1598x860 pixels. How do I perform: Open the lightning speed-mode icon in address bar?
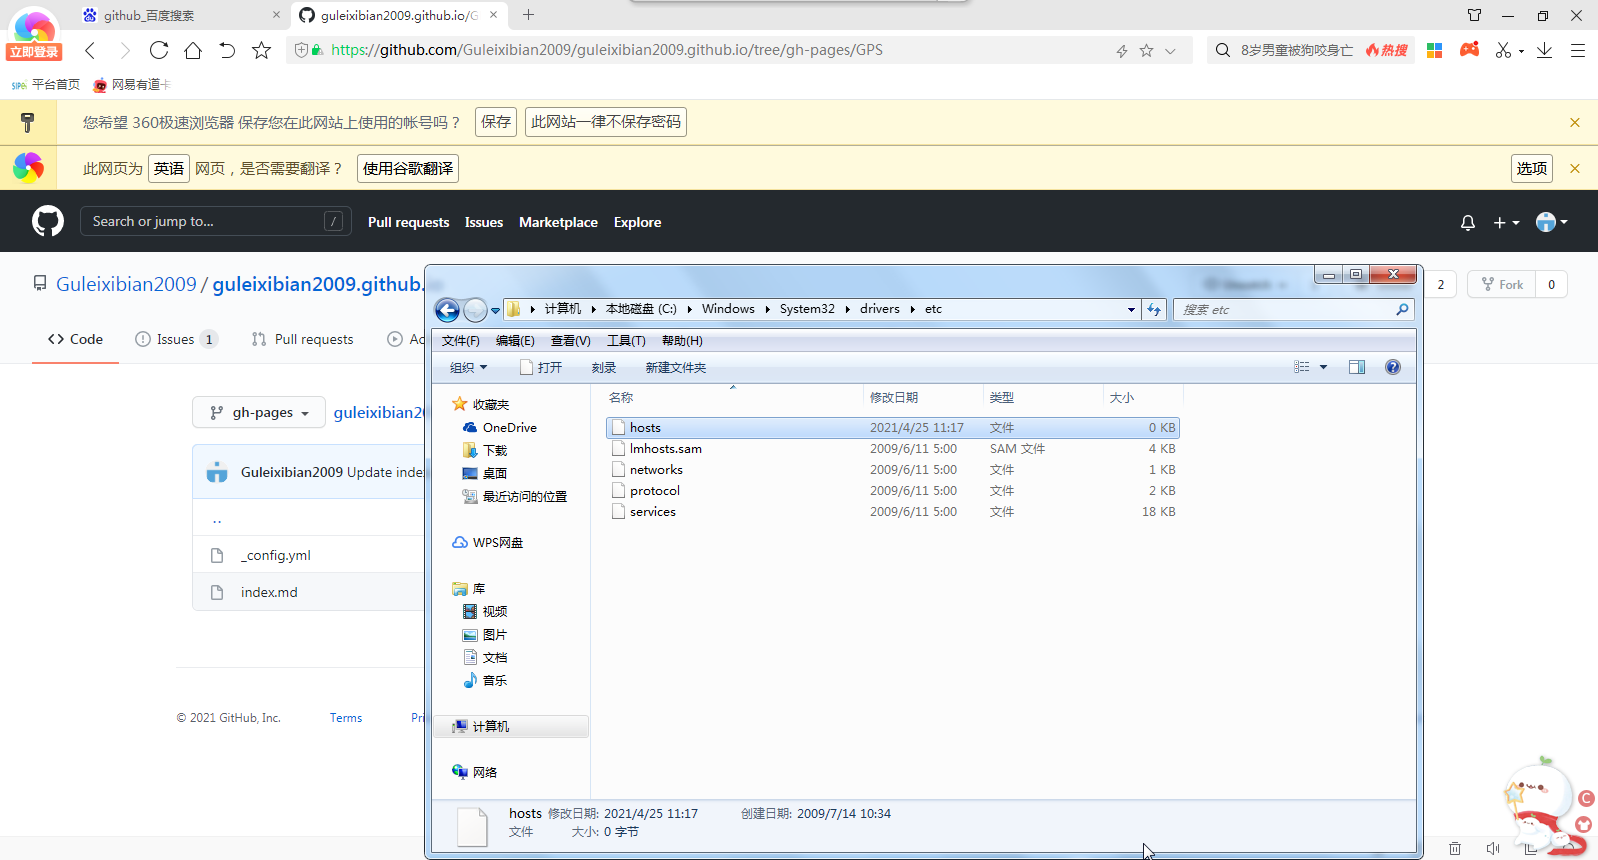pyautogui.click(x=1122, y=51)
